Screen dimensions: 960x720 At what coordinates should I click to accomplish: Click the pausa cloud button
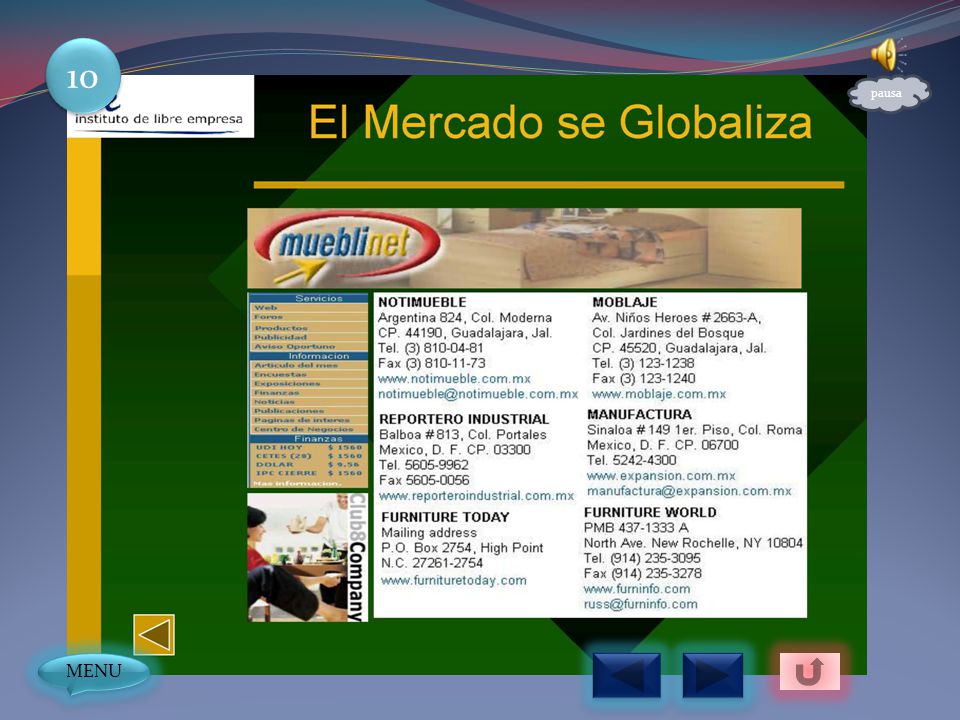[x=888, y=94]
